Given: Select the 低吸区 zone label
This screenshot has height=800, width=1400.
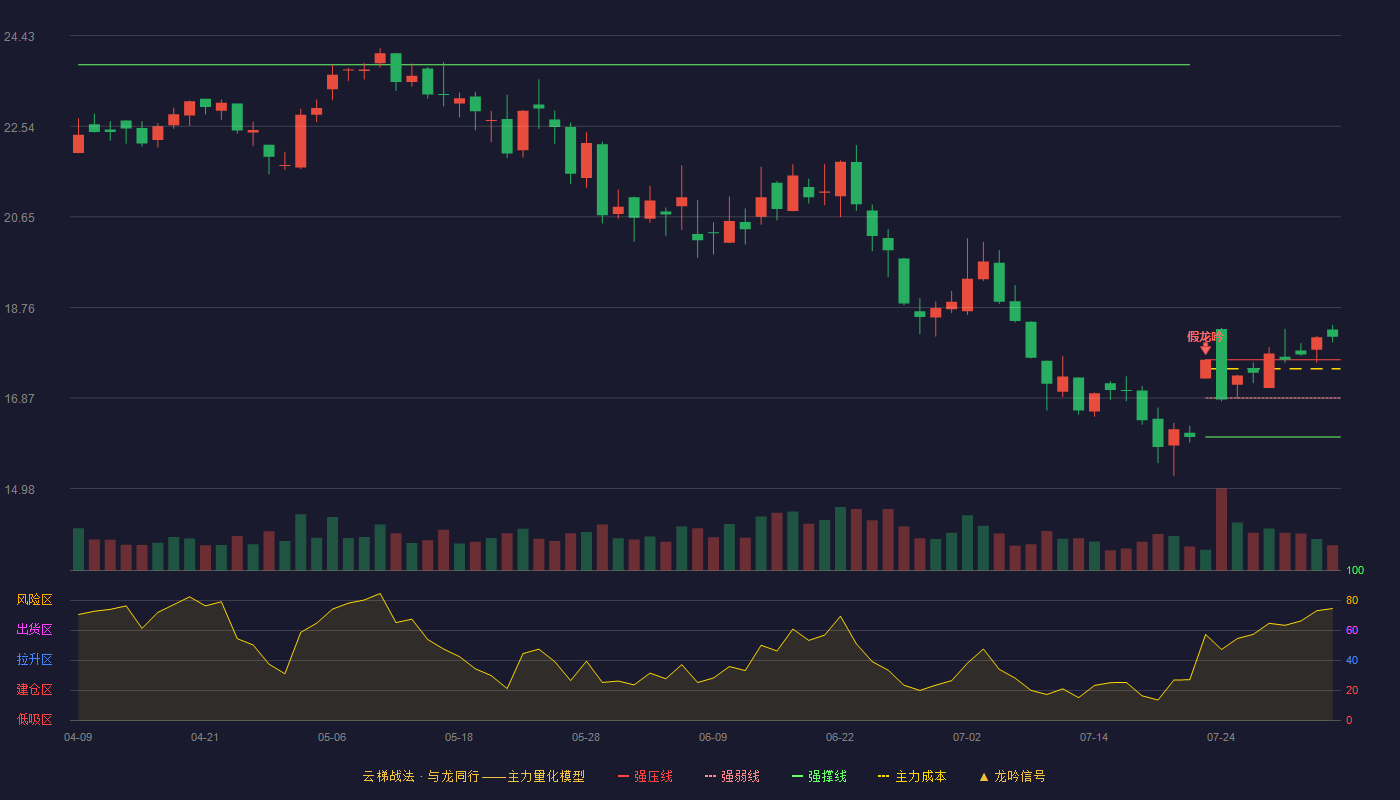Looking at the screenshot, I should click(34, 719).
